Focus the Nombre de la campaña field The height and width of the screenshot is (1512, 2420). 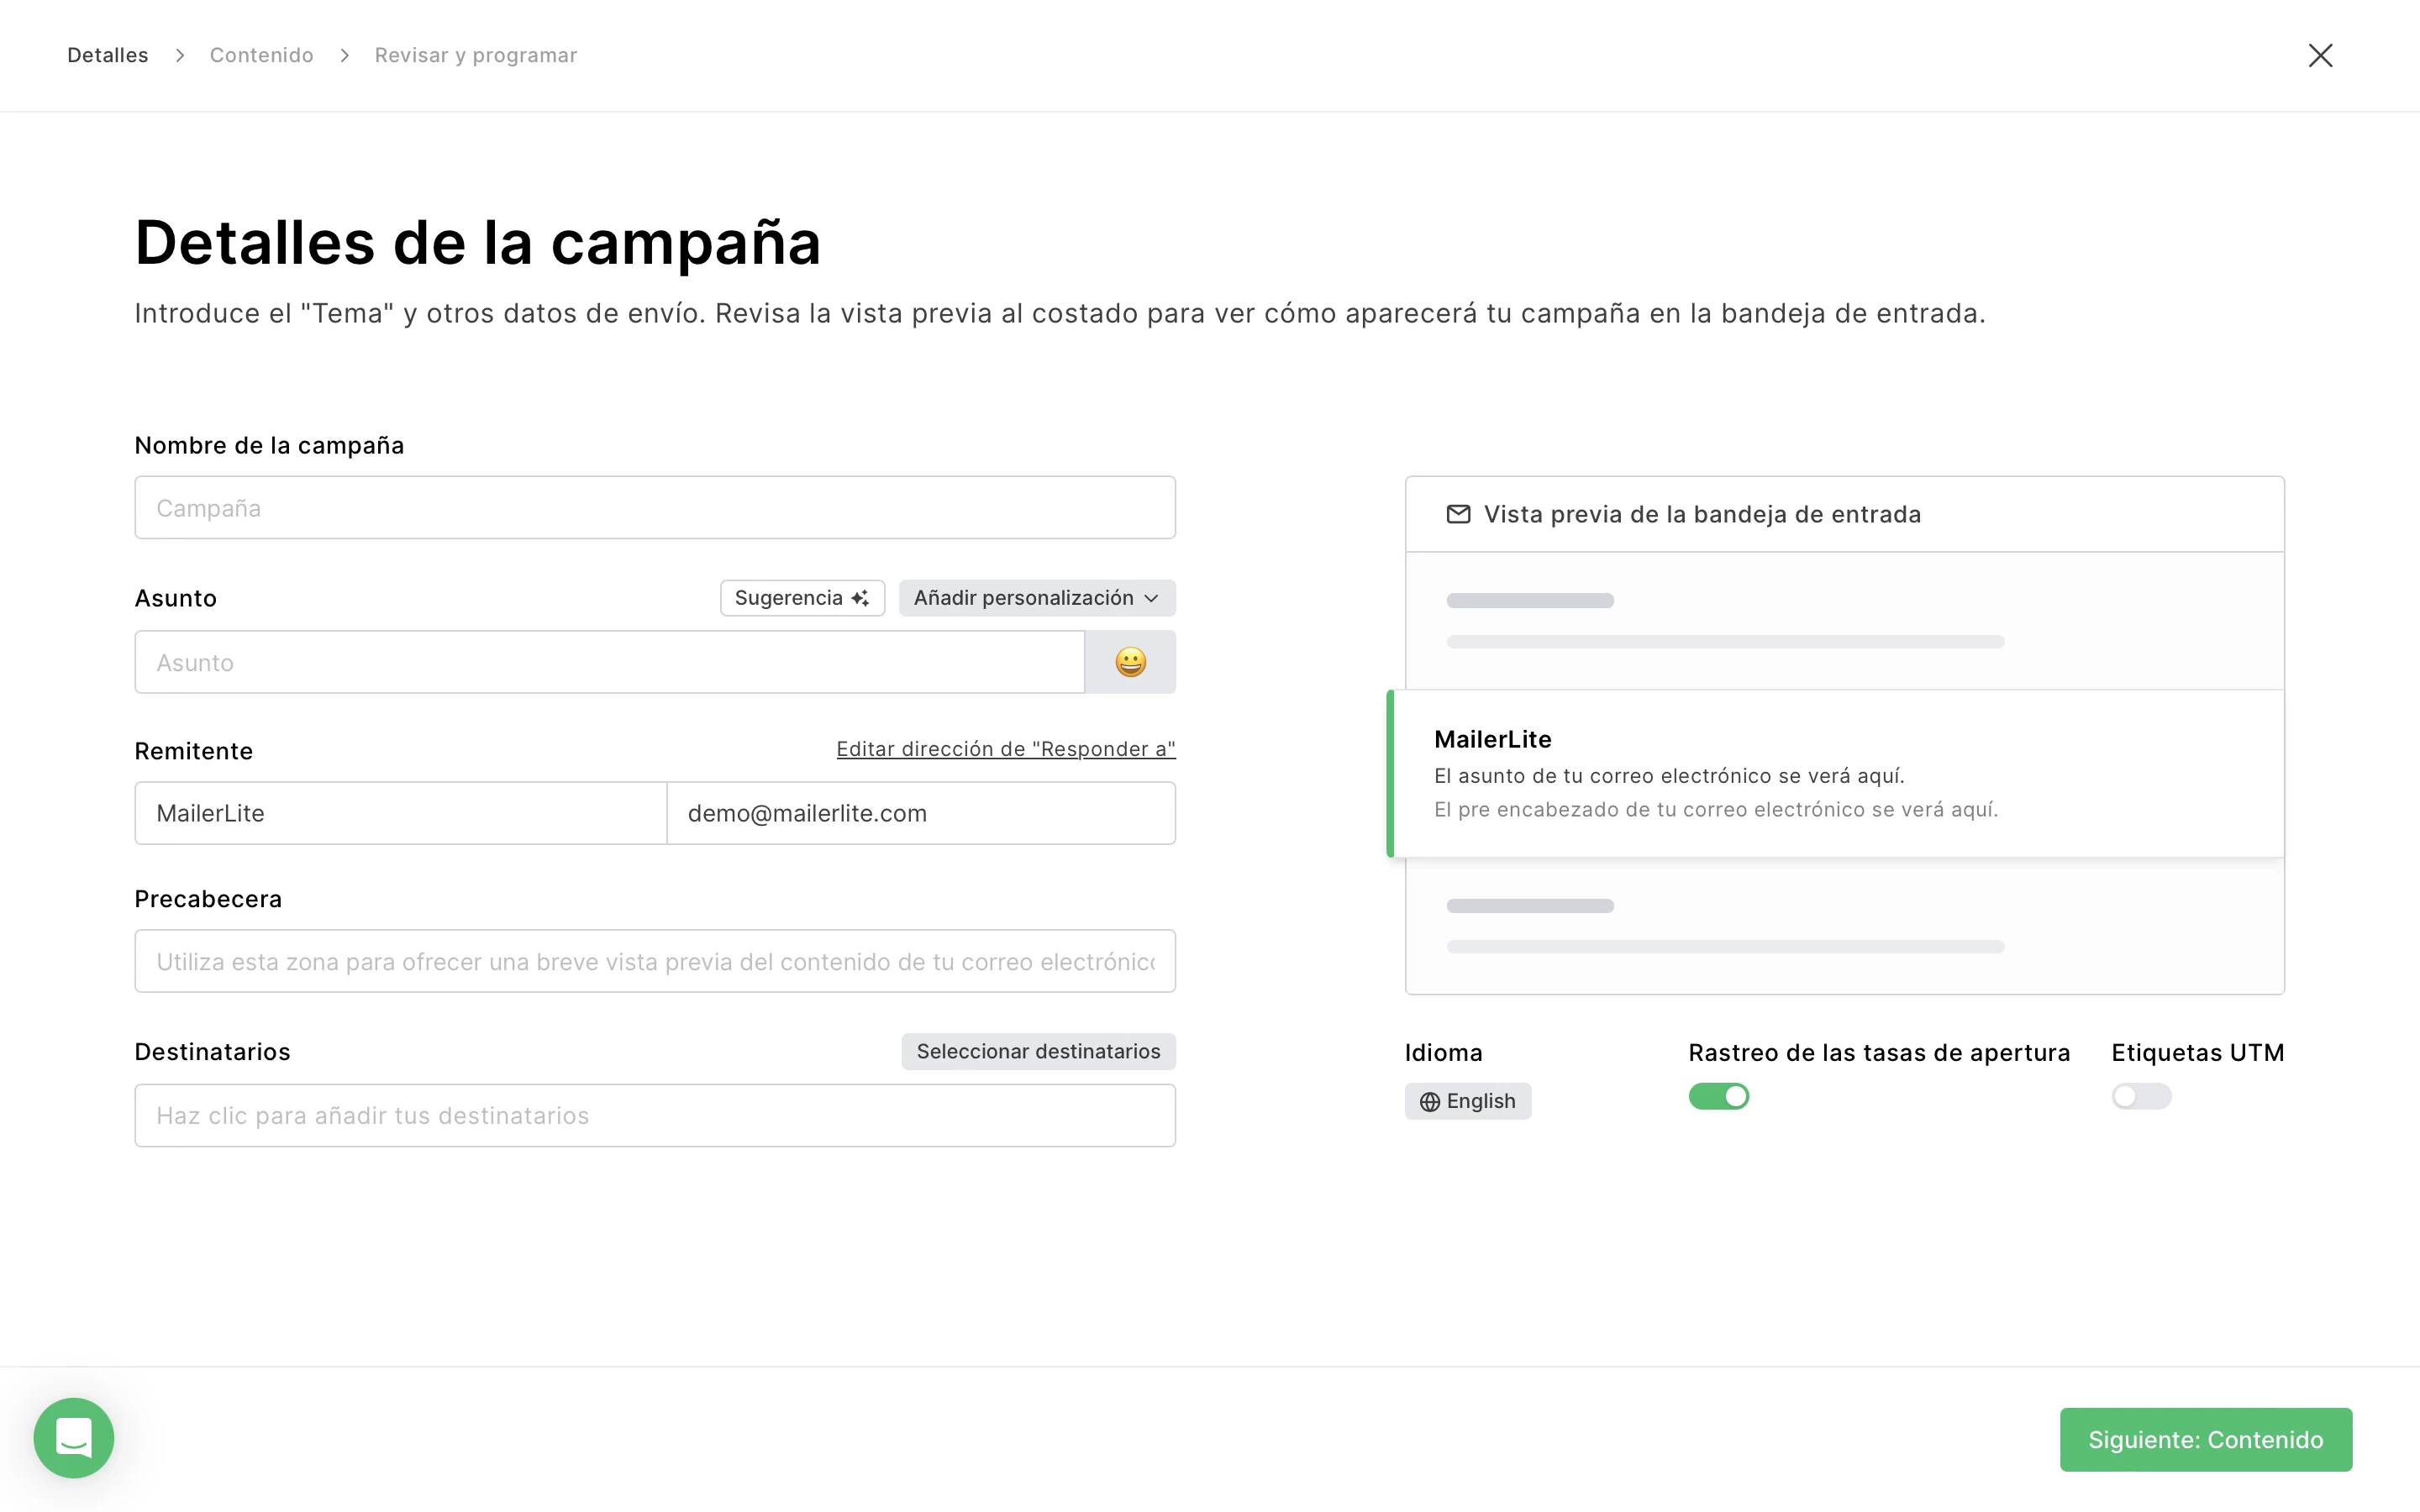click(655, 508)
